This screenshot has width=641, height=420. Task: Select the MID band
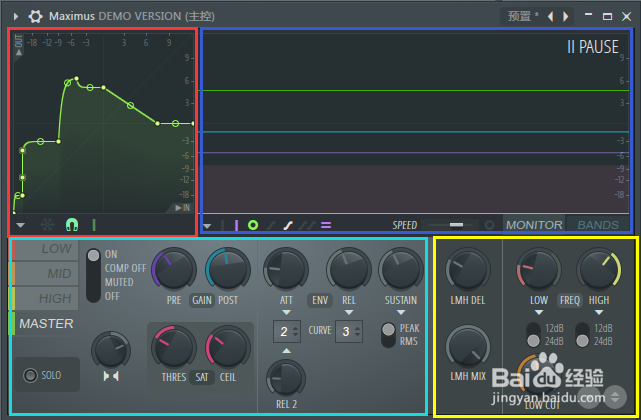45,273
